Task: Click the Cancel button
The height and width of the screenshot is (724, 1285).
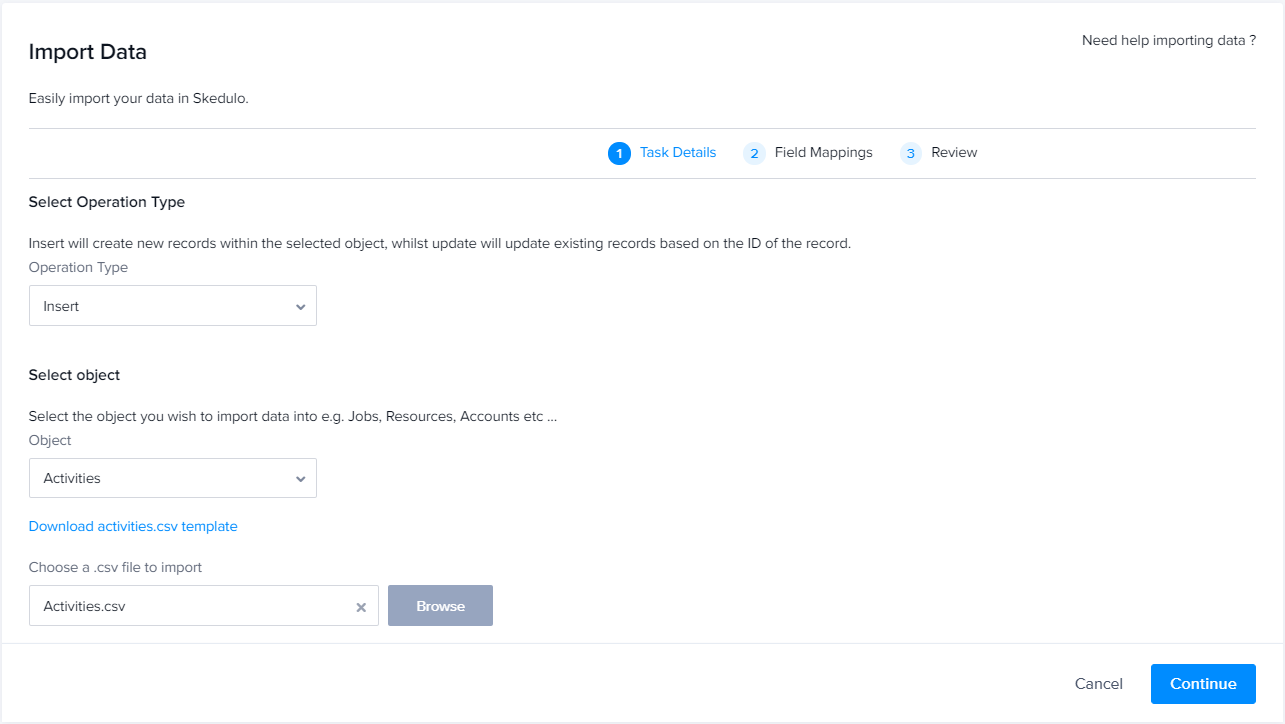Action: (x=1098, y=684)
